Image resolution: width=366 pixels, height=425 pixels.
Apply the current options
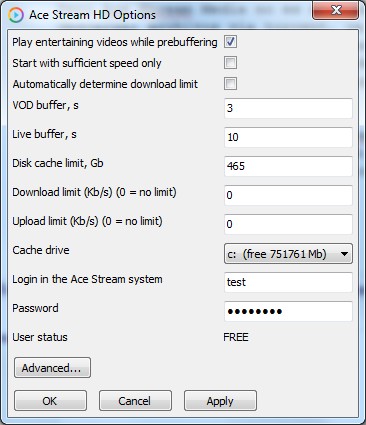[x=220, y=401]
